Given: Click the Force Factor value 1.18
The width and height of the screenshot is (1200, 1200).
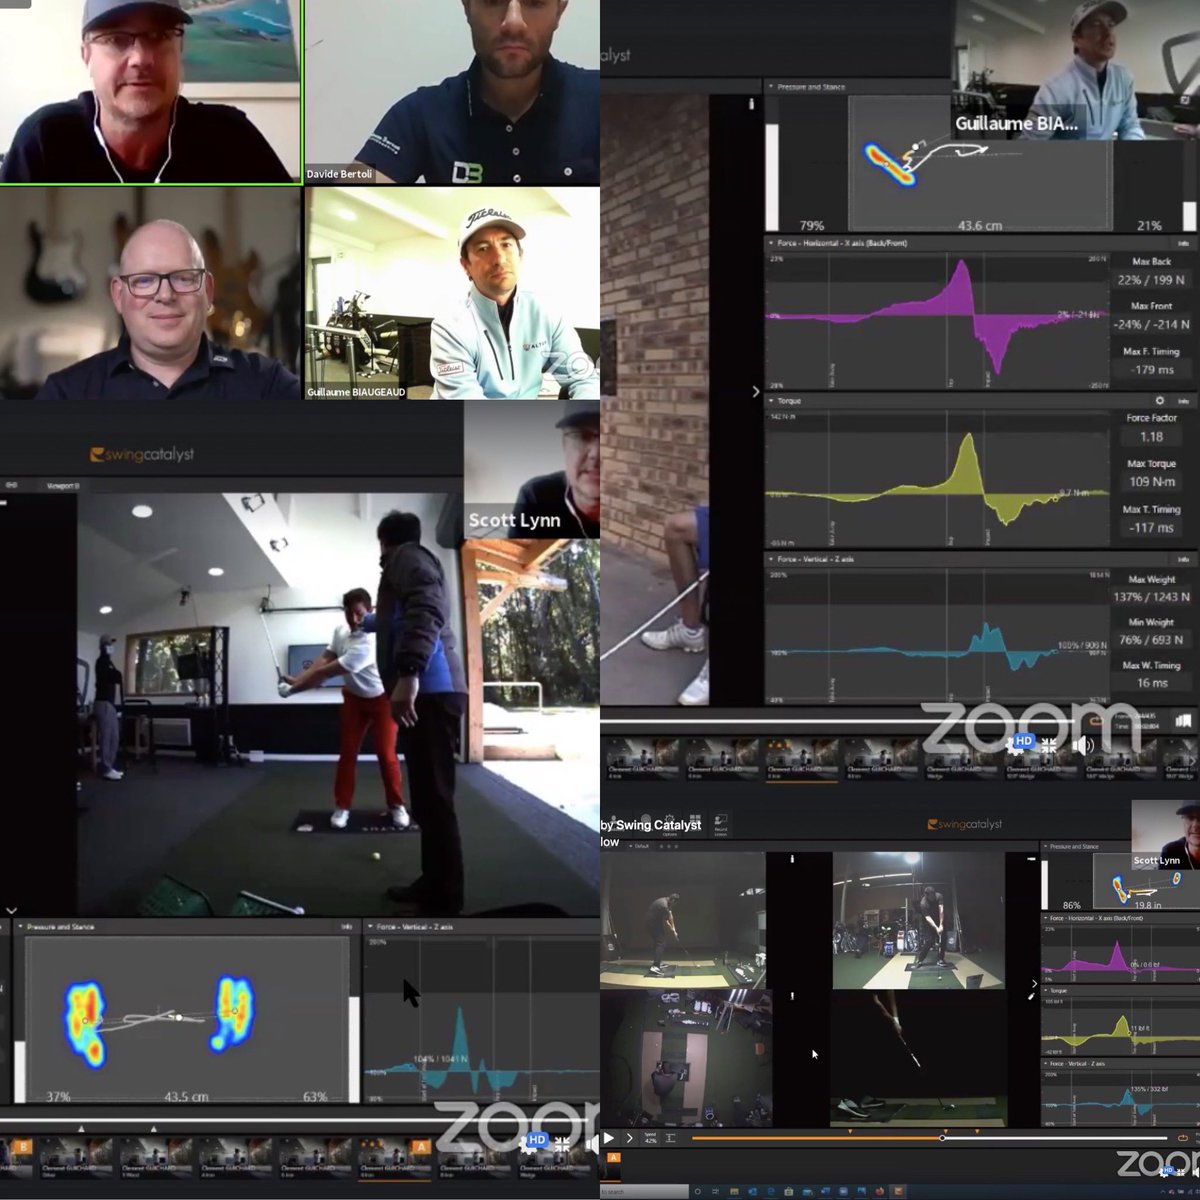Looking at the screenshot, I should (x=1151, y=436).
